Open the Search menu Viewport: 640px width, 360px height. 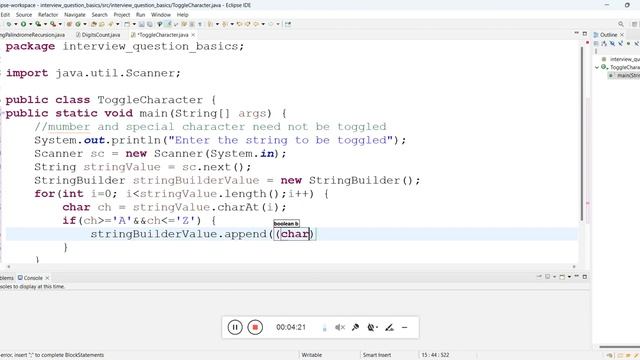click(x=99, y=15)
